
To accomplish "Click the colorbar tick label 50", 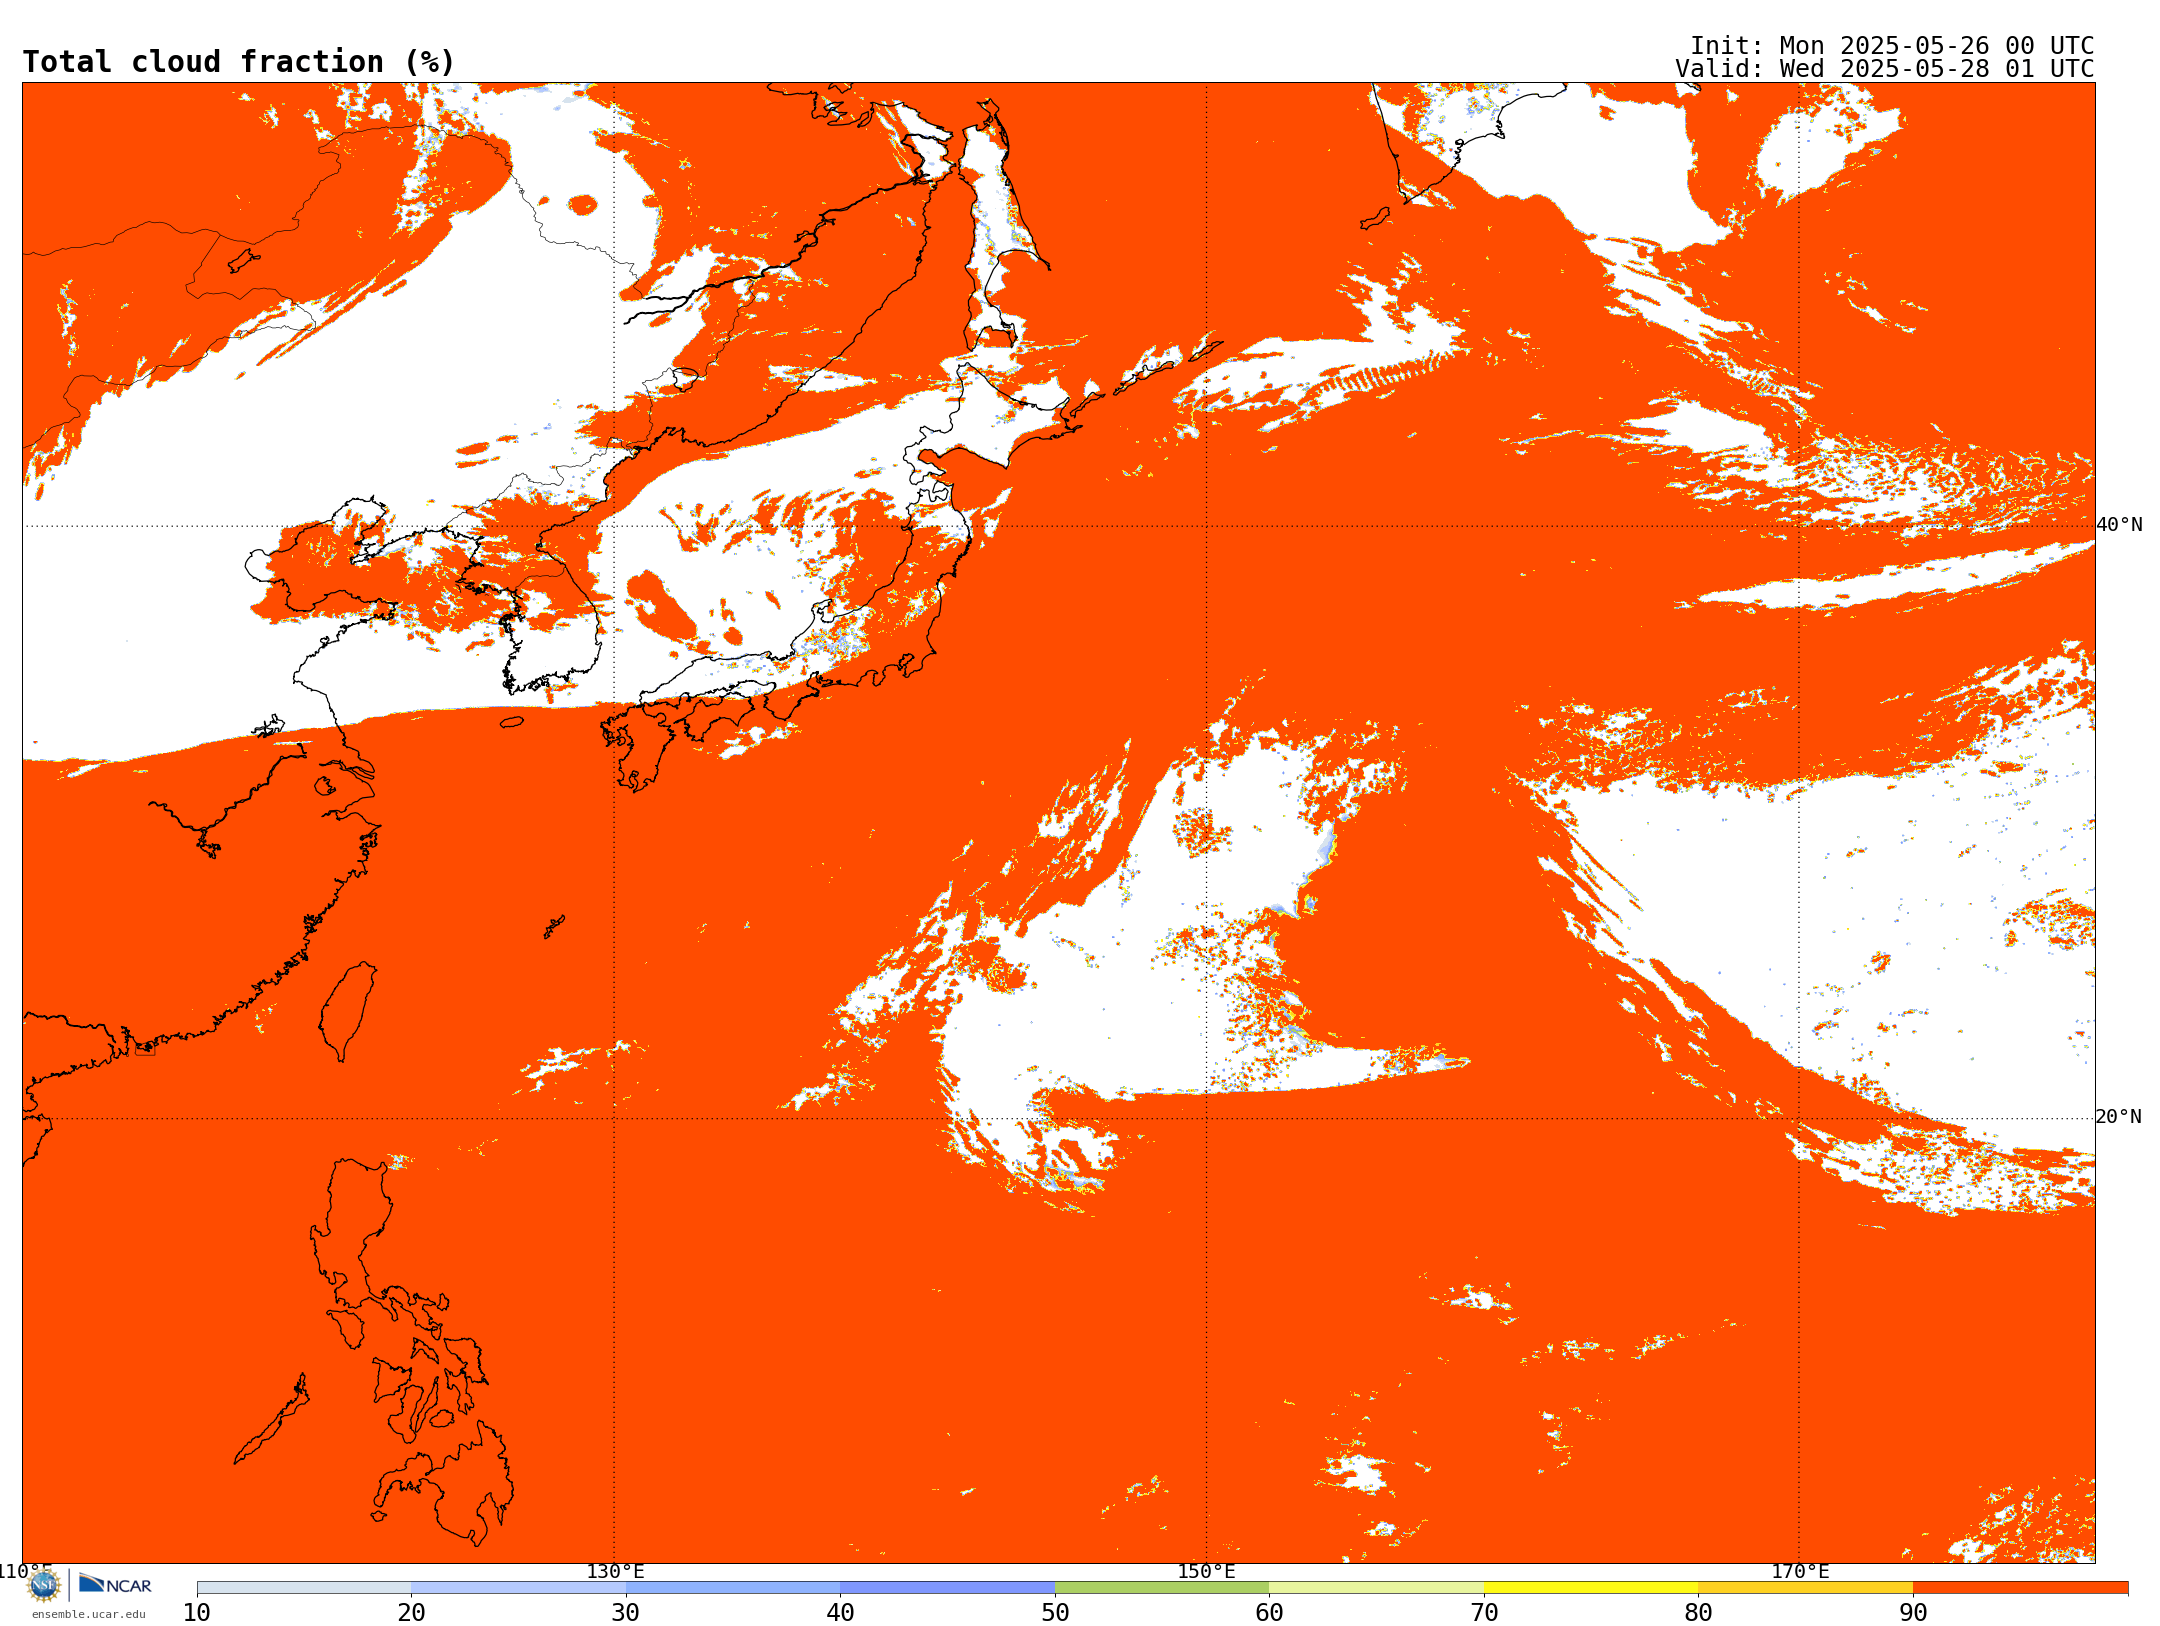I will 1055,1613.
